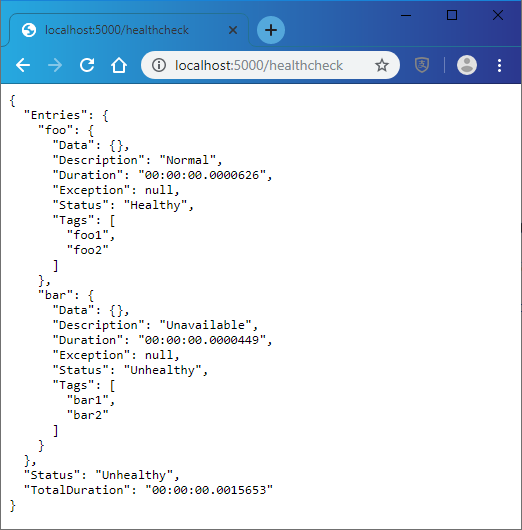522x530 pixels.
Task: Reload the healthcheck page
Action: pyautogui.click(x=87, y=65)
